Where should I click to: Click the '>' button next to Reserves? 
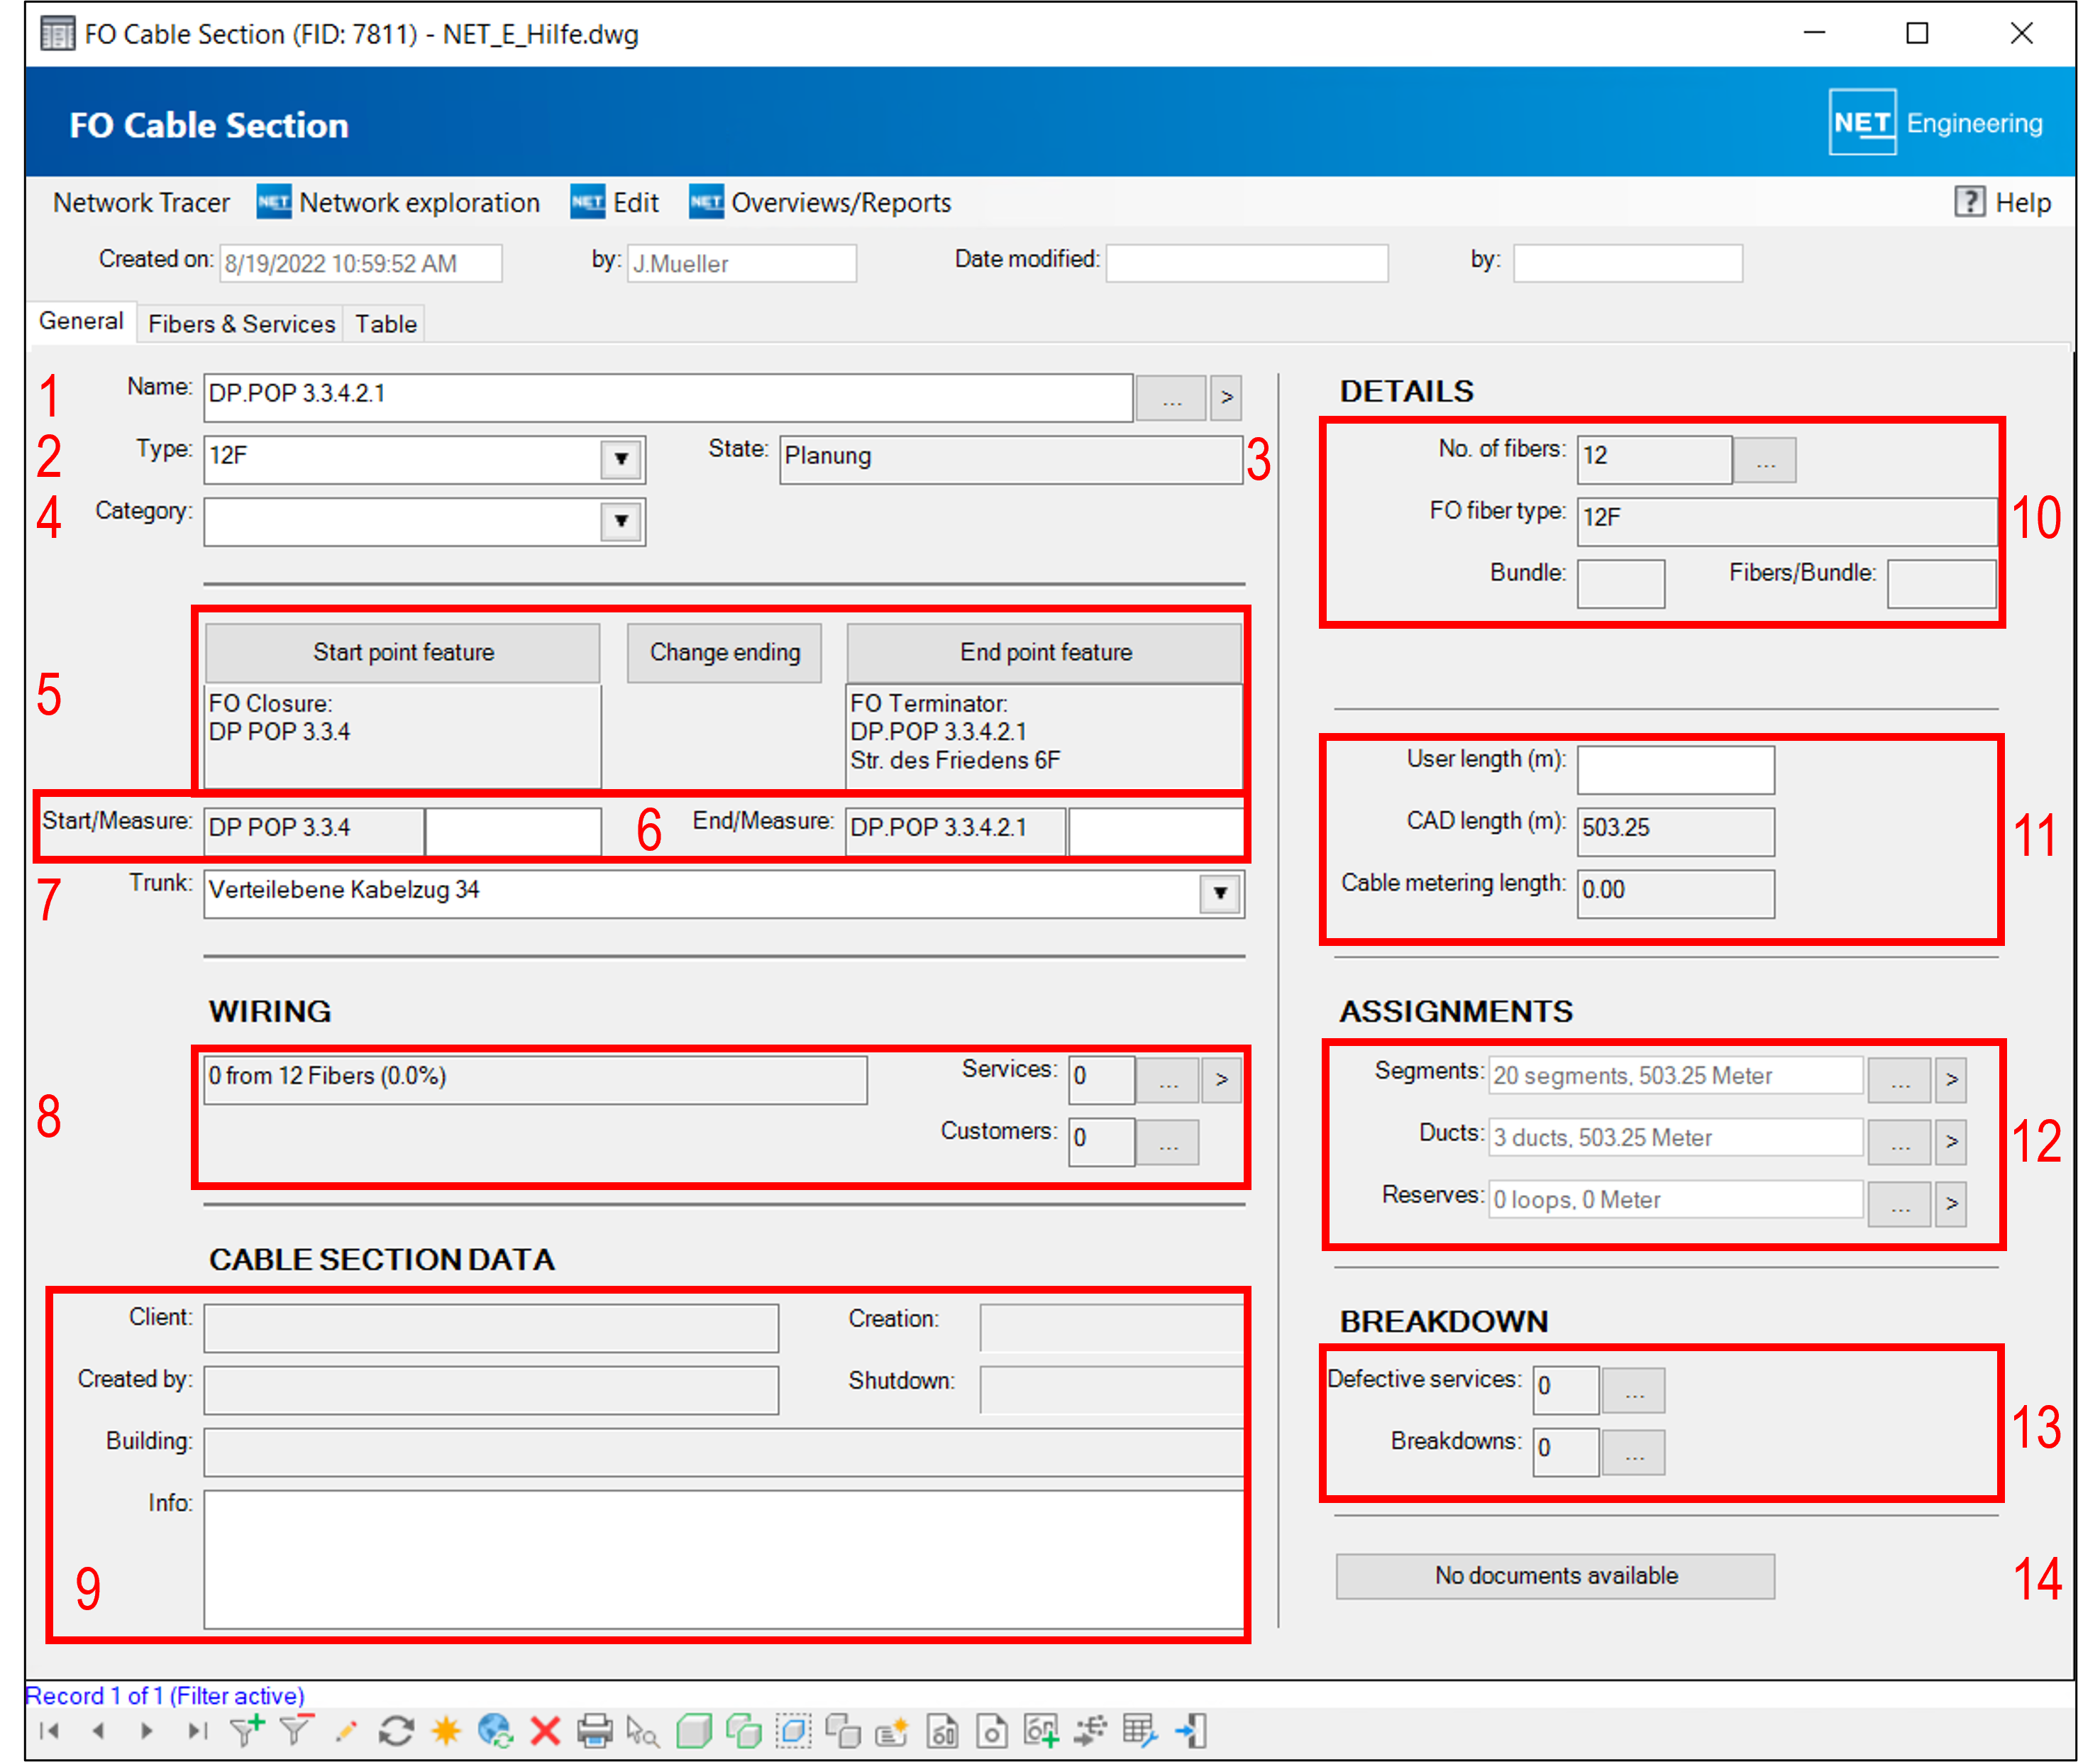point(1951,1204)
